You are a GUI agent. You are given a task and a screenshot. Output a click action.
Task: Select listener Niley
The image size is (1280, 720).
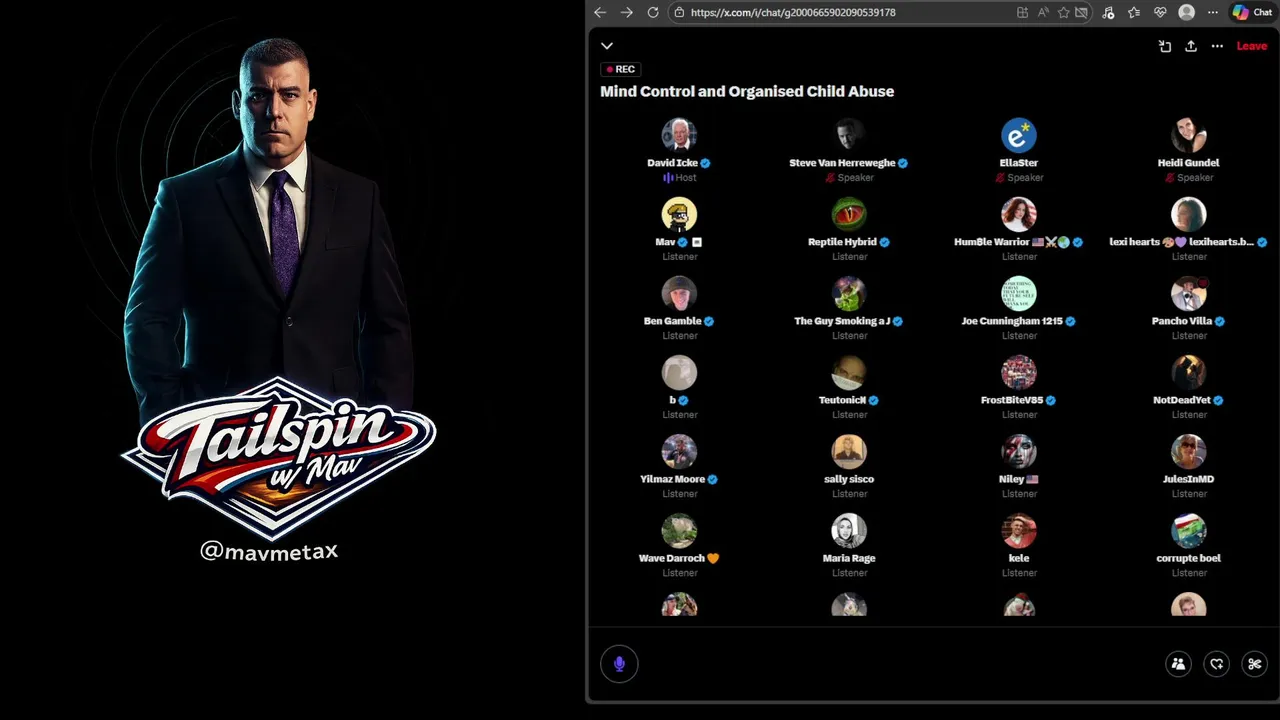[x=1019, y=465]
